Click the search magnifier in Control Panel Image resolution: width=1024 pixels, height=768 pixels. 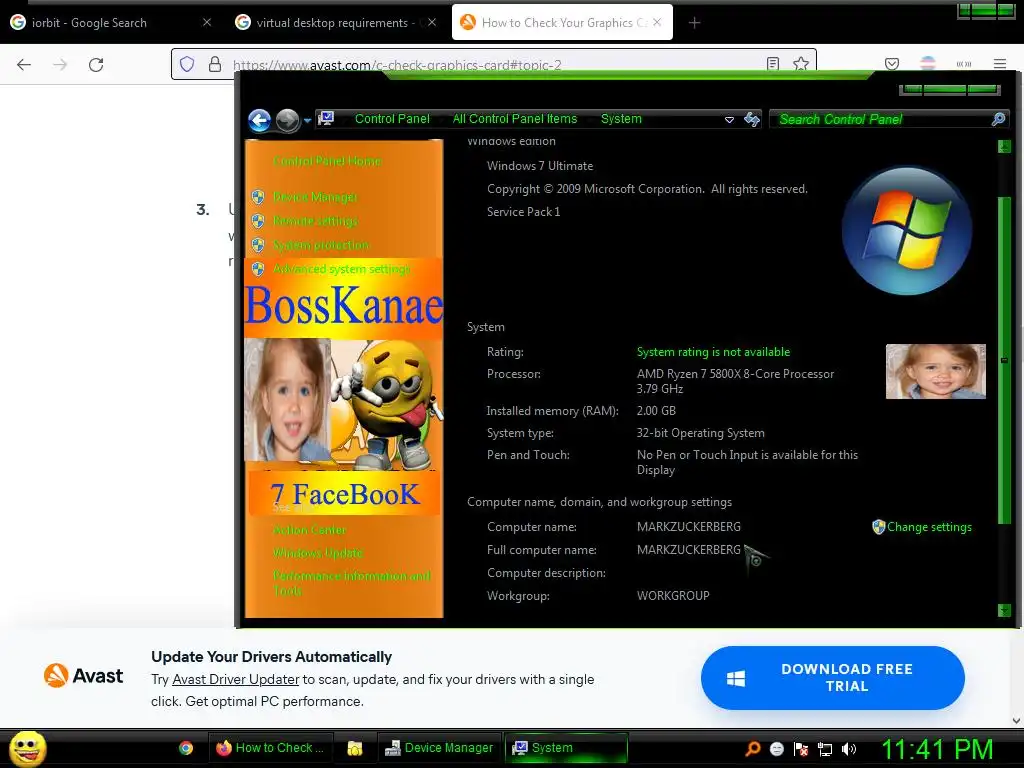pos(998,120)
